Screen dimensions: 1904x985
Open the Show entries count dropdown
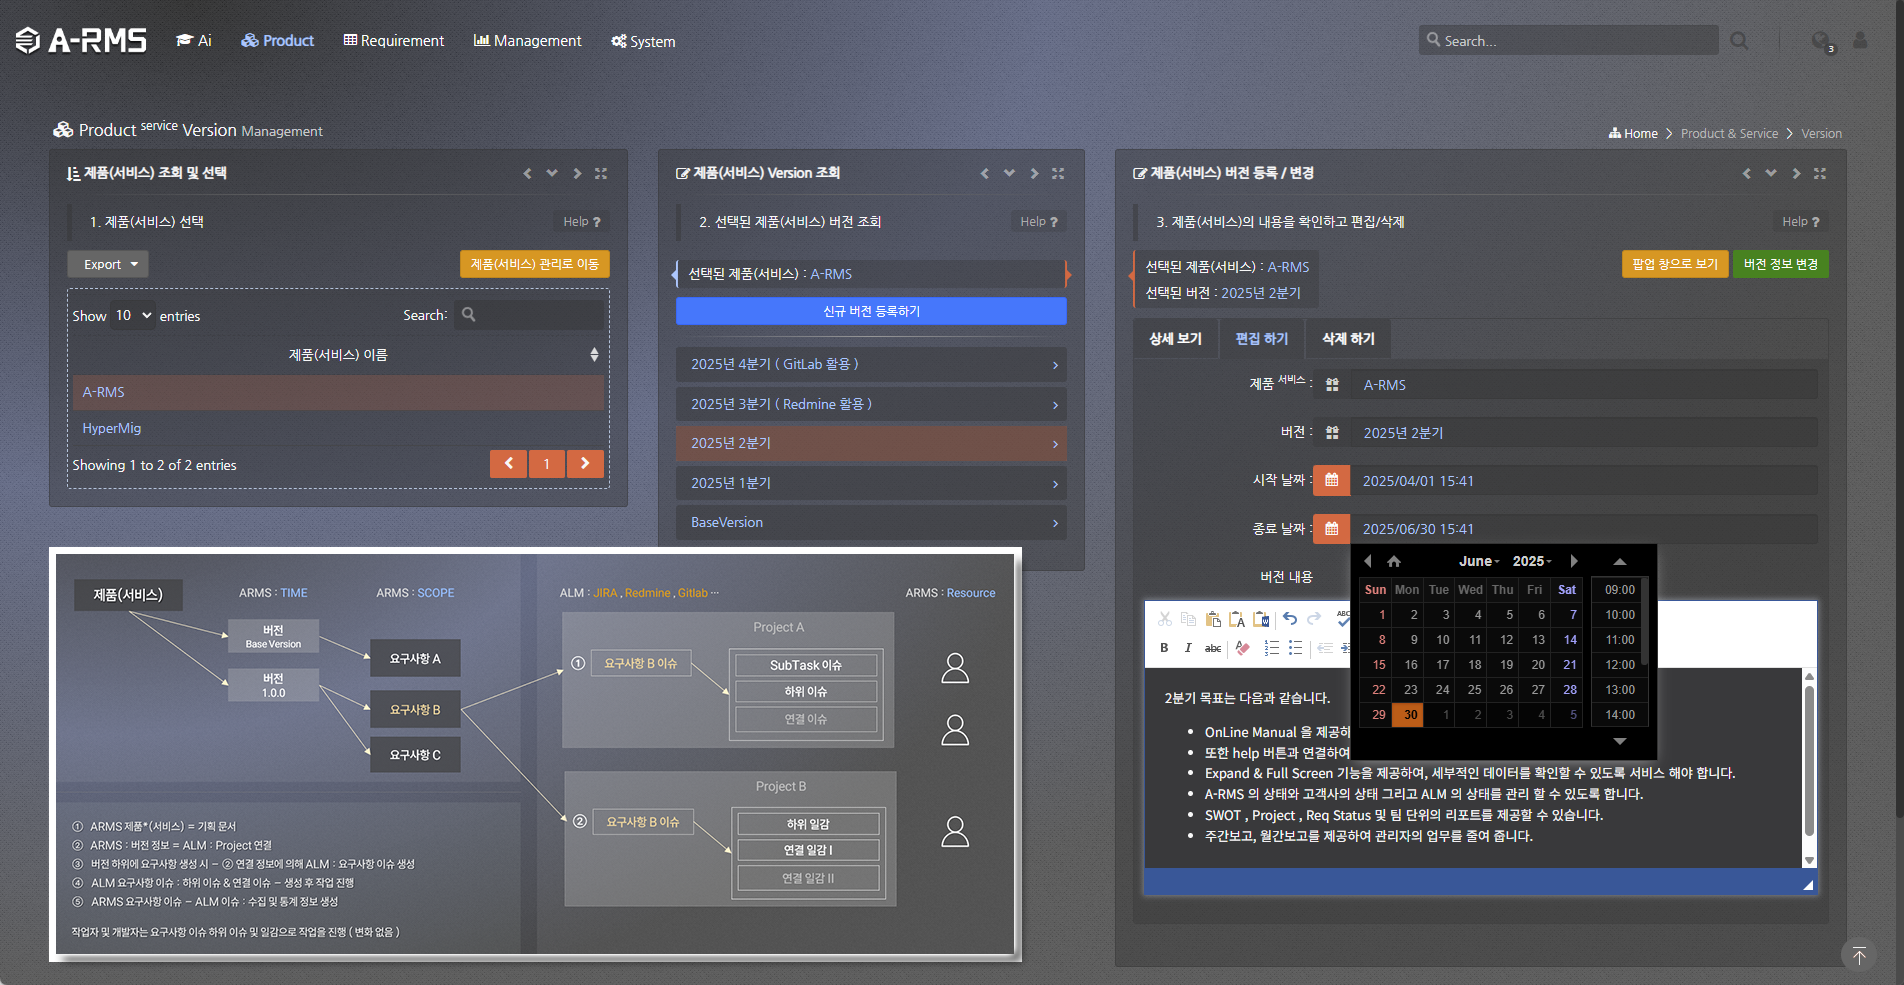point(133,316)
